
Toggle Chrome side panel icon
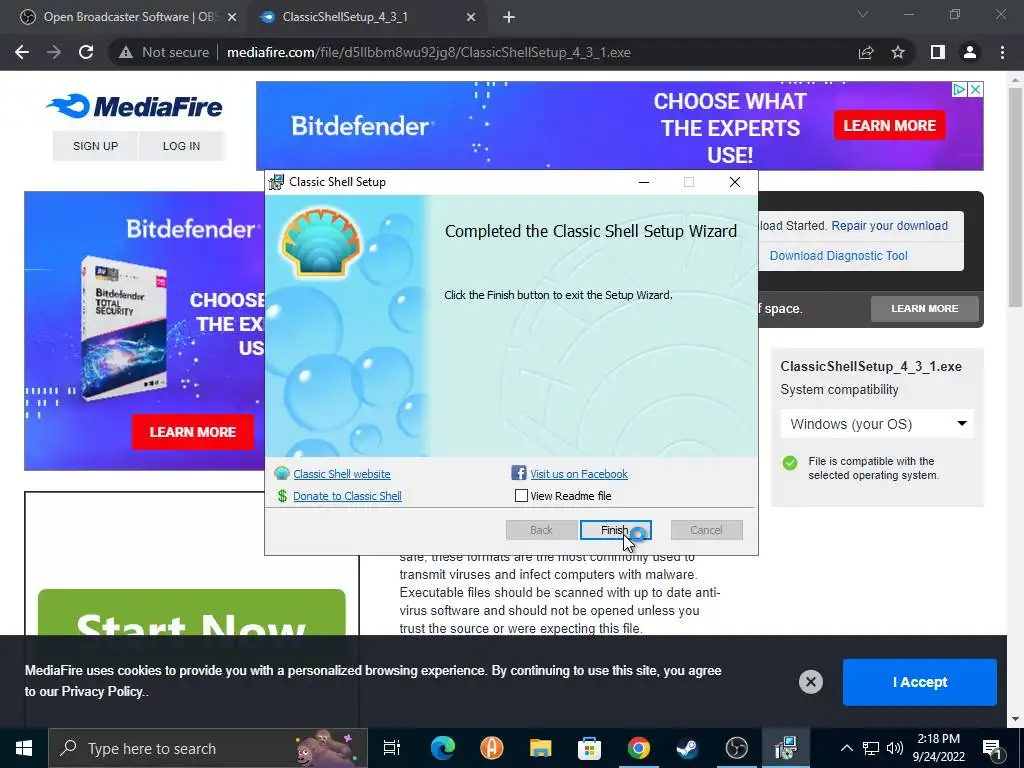coord(938,52)
